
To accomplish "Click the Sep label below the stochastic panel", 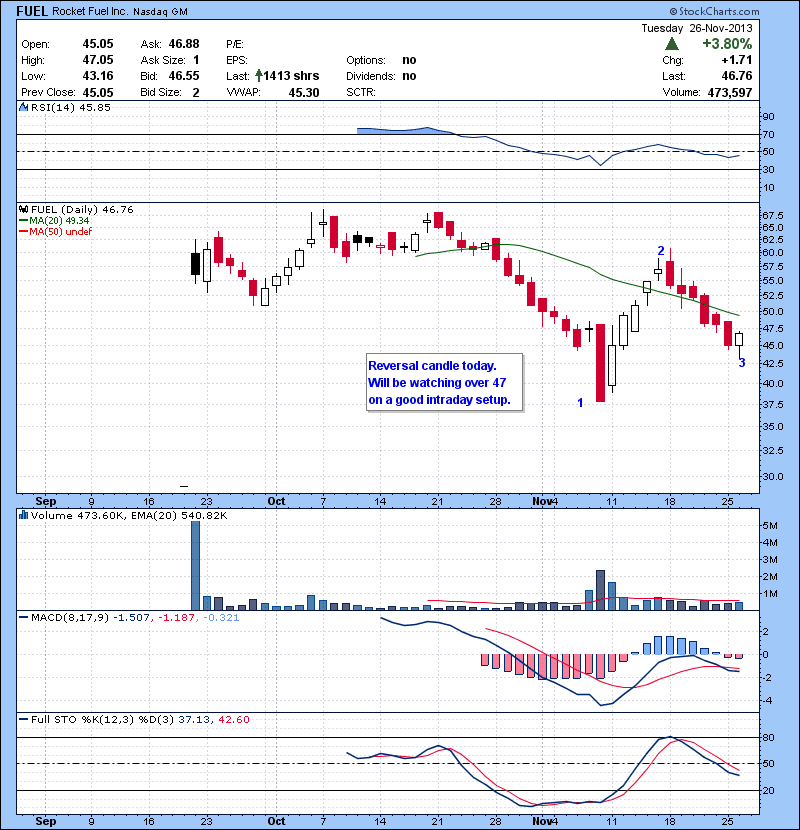I will coord(46,821).
